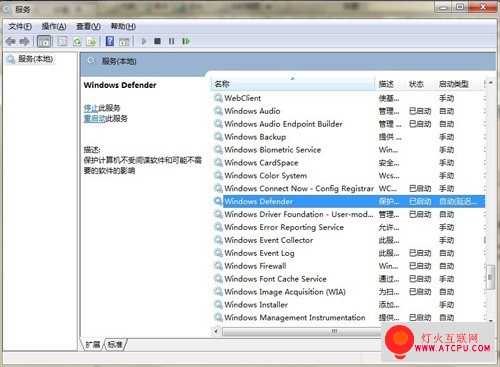Image resolution: width=500 pixels, height=367 pixels.
Task: Click the services icon in title bar
Action: (7, 10)
